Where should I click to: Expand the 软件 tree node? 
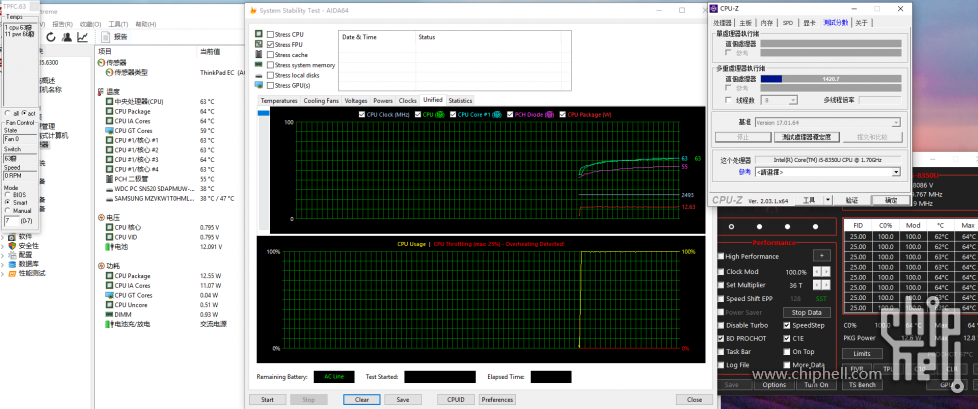[3, 237]
